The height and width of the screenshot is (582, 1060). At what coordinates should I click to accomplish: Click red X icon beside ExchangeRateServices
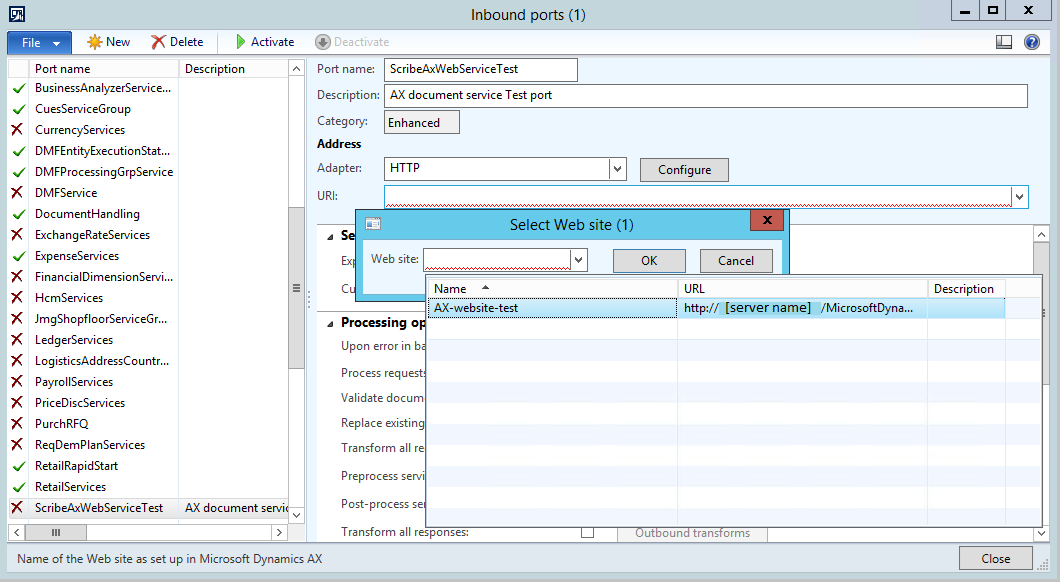pos(18,235)
